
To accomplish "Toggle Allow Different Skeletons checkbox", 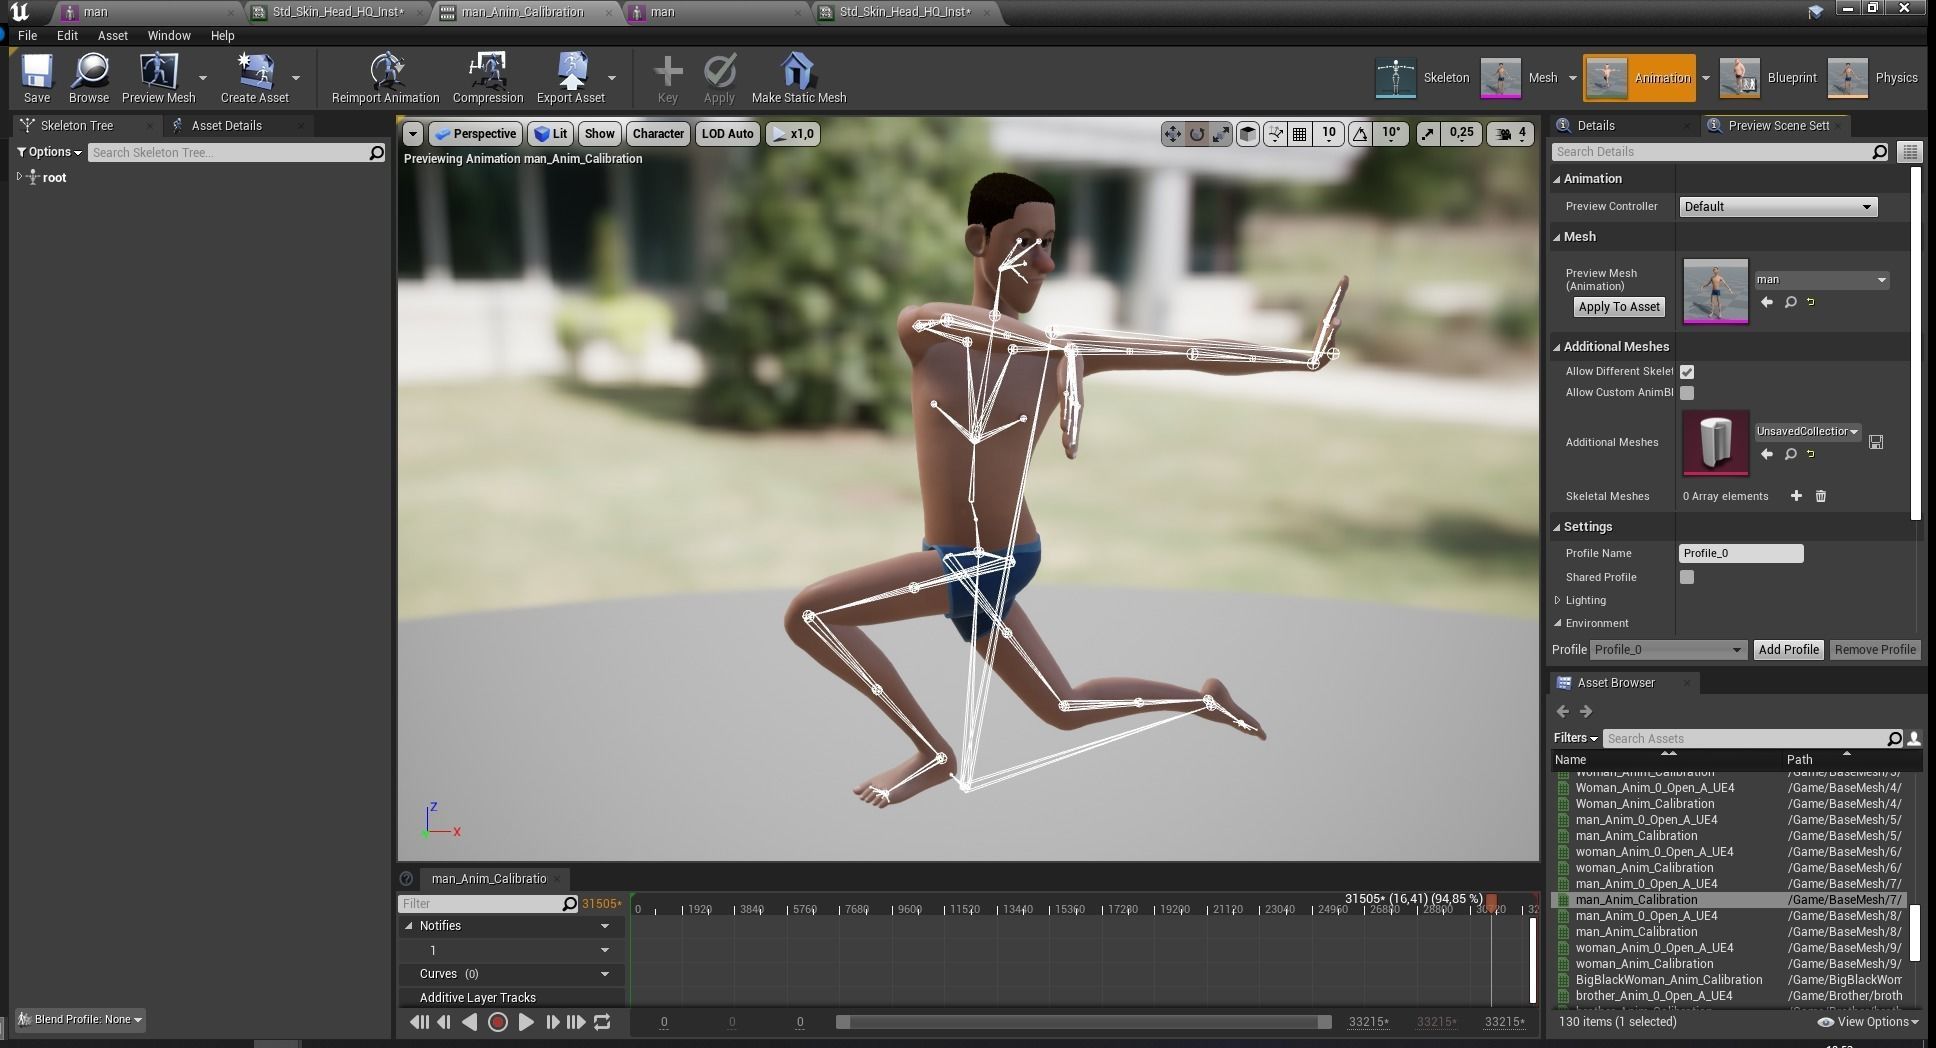I will [x=1687, y=371].
